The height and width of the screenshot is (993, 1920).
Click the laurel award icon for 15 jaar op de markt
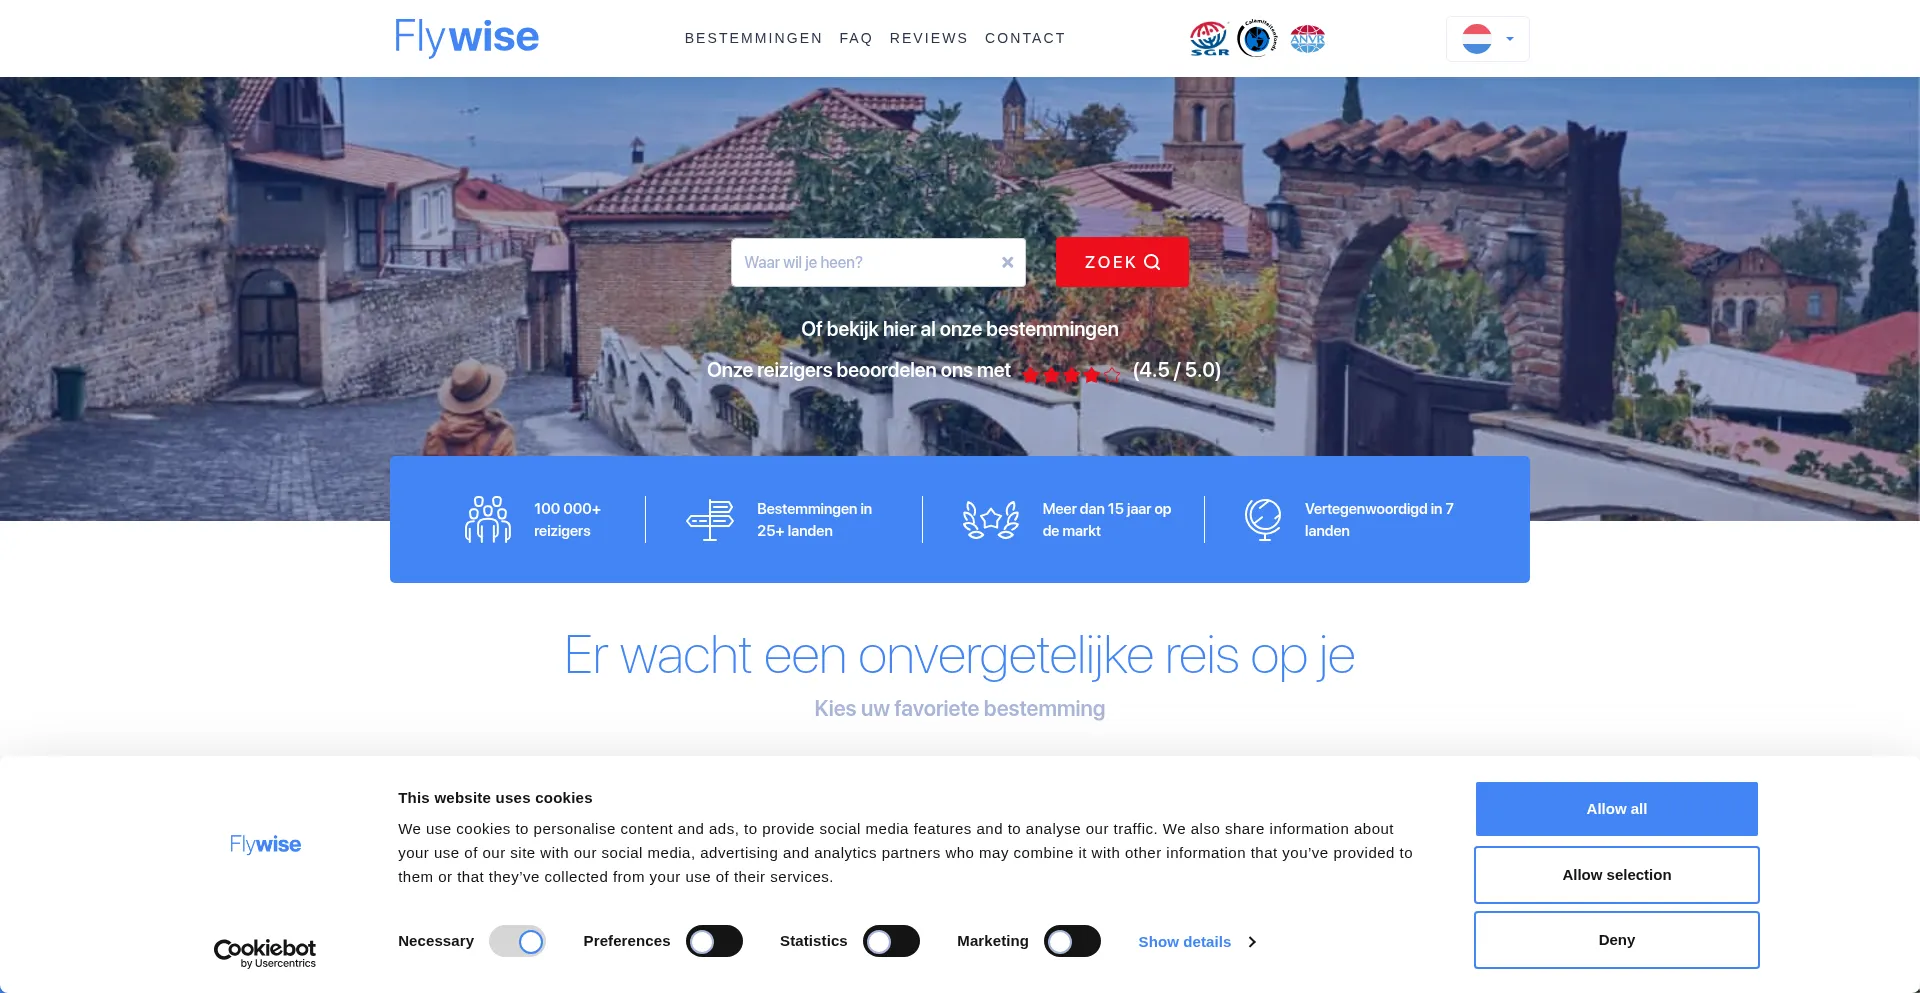tap(989, 519)
